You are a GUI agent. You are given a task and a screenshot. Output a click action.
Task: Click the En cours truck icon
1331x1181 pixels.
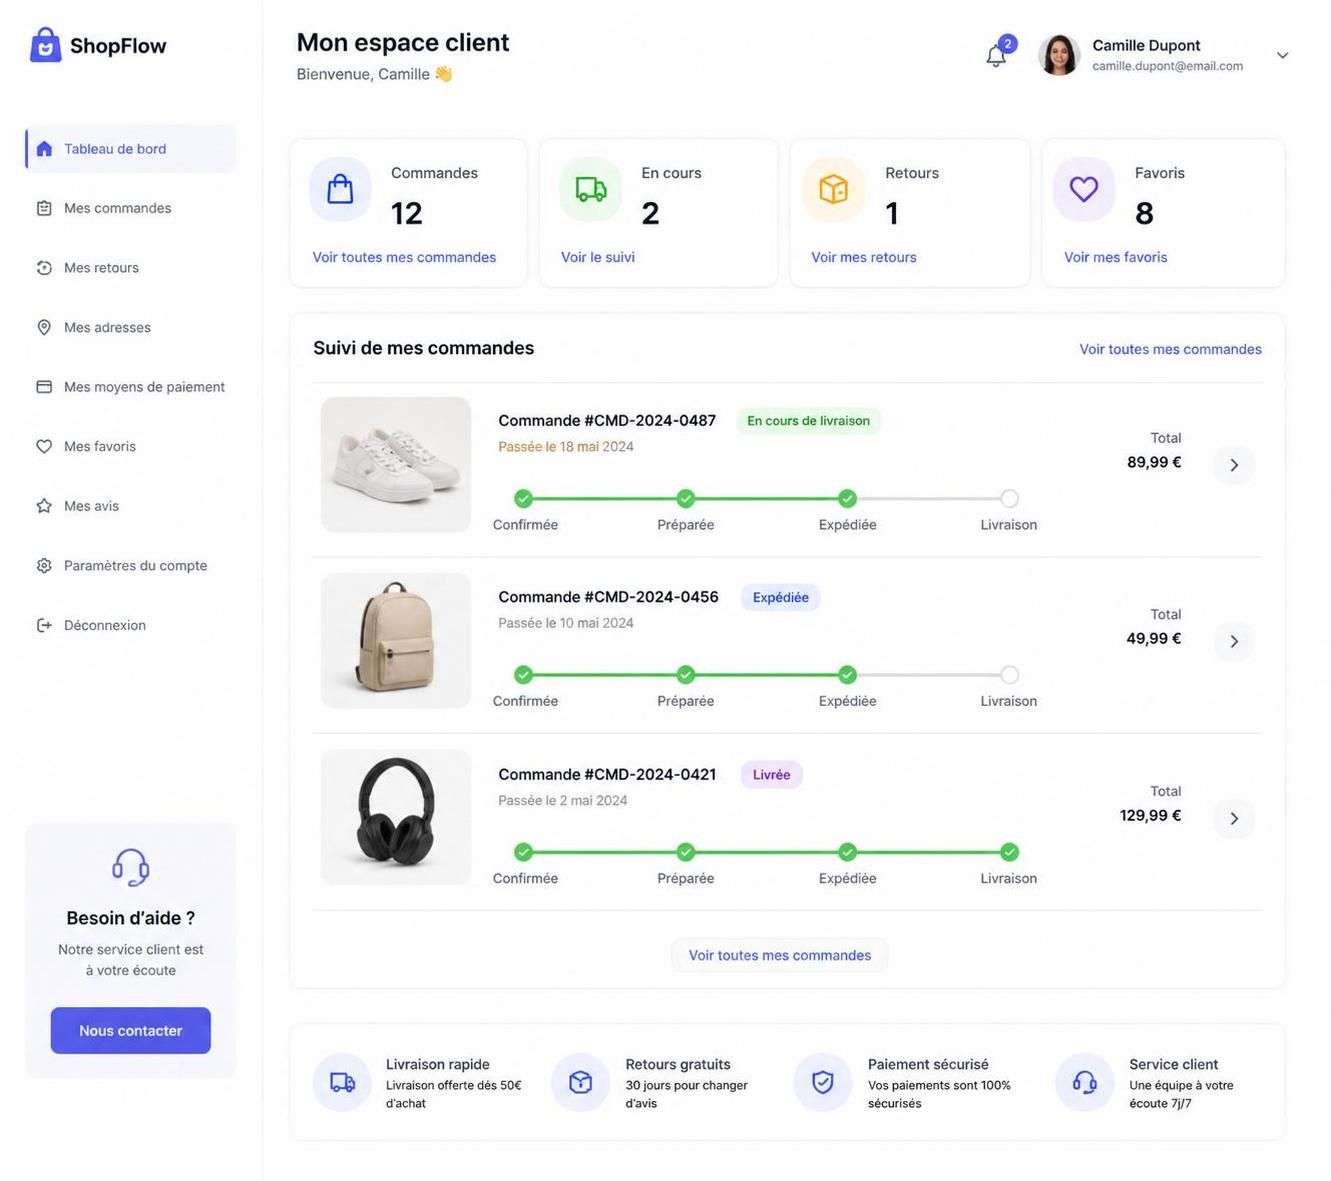[x=590, y=189]
